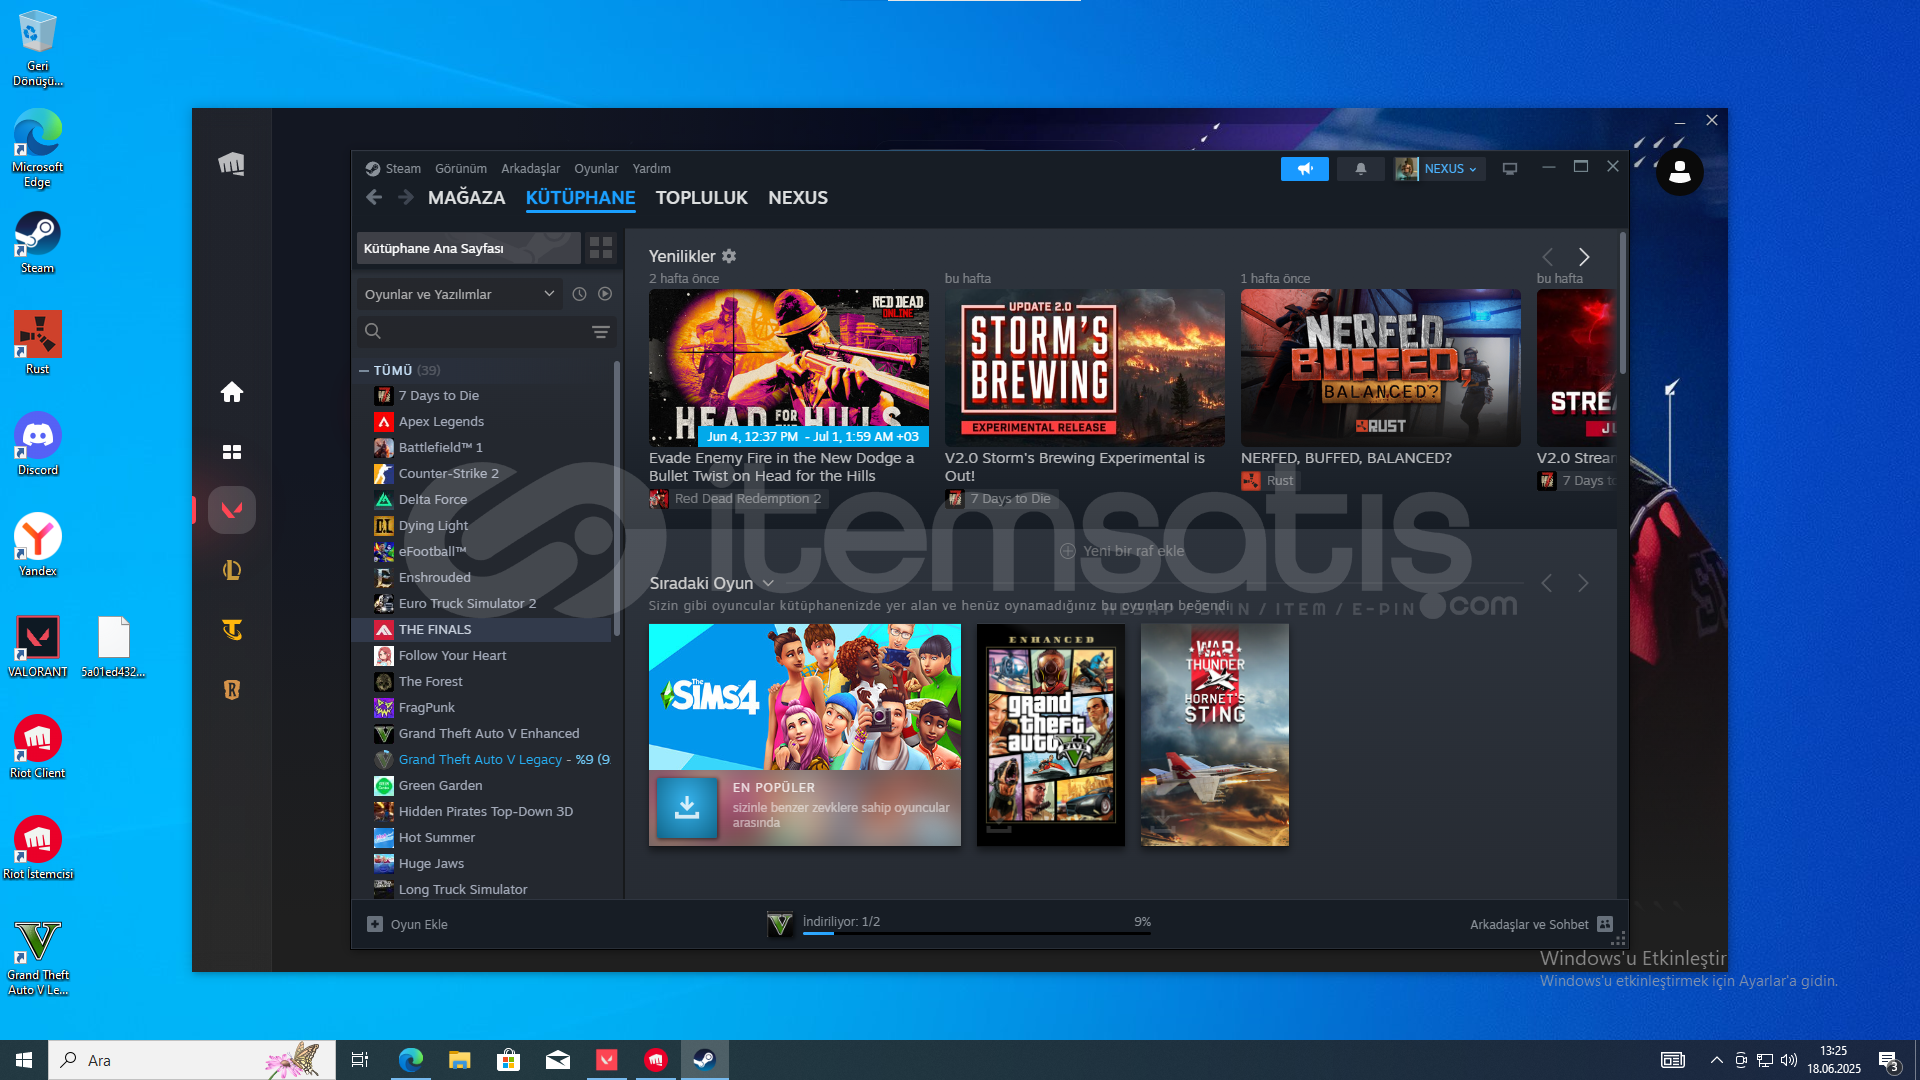Open Steam notifications bell
Viewport: 1920px width, 1080px height.
point(1360,169)
